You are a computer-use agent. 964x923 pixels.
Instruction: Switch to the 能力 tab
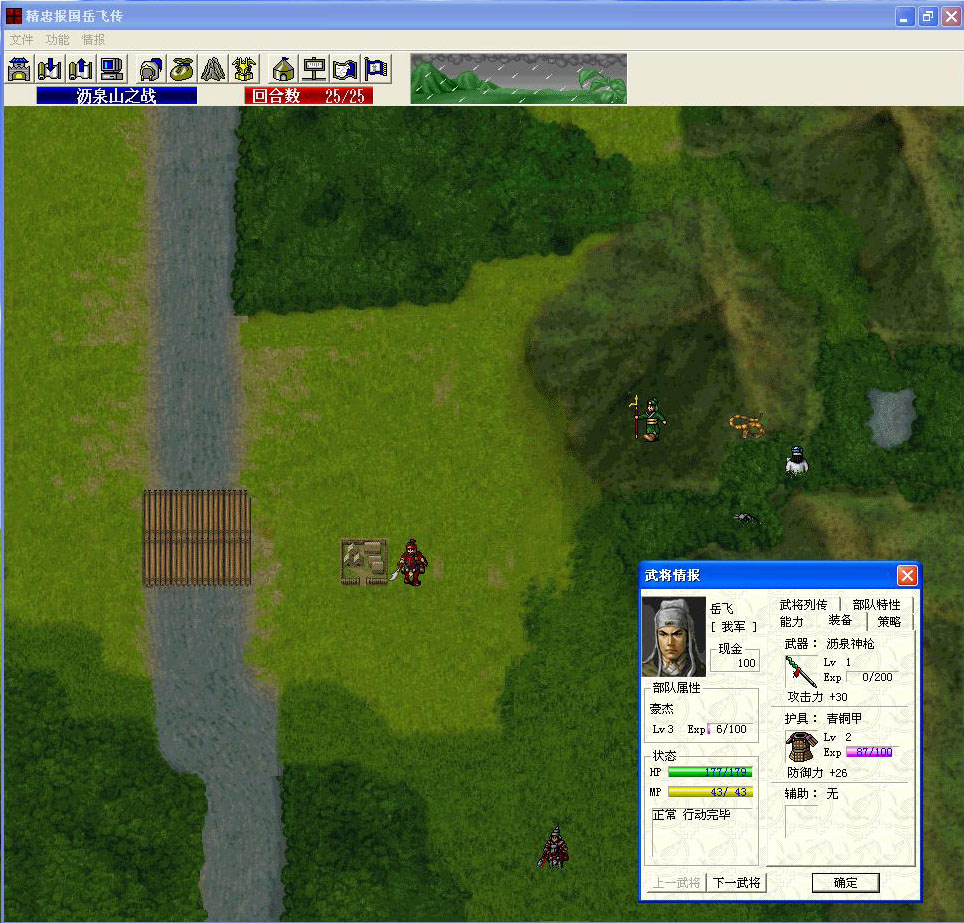coord(791,622)
